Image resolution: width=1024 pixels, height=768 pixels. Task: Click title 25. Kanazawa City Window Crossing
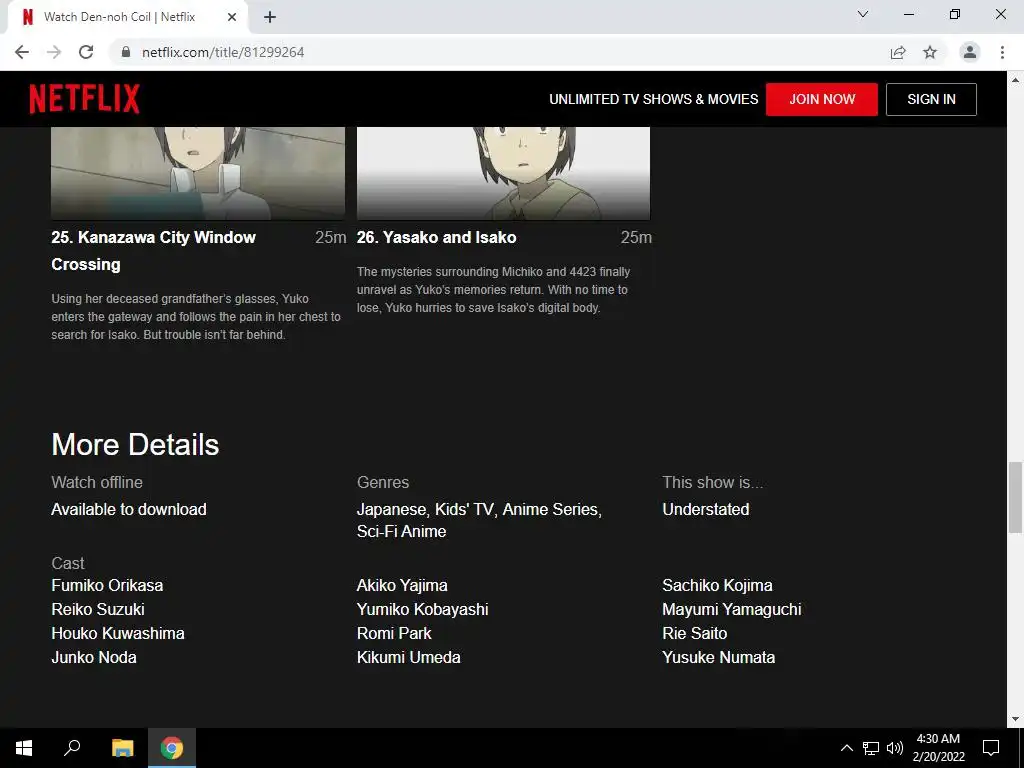(153, 251)
